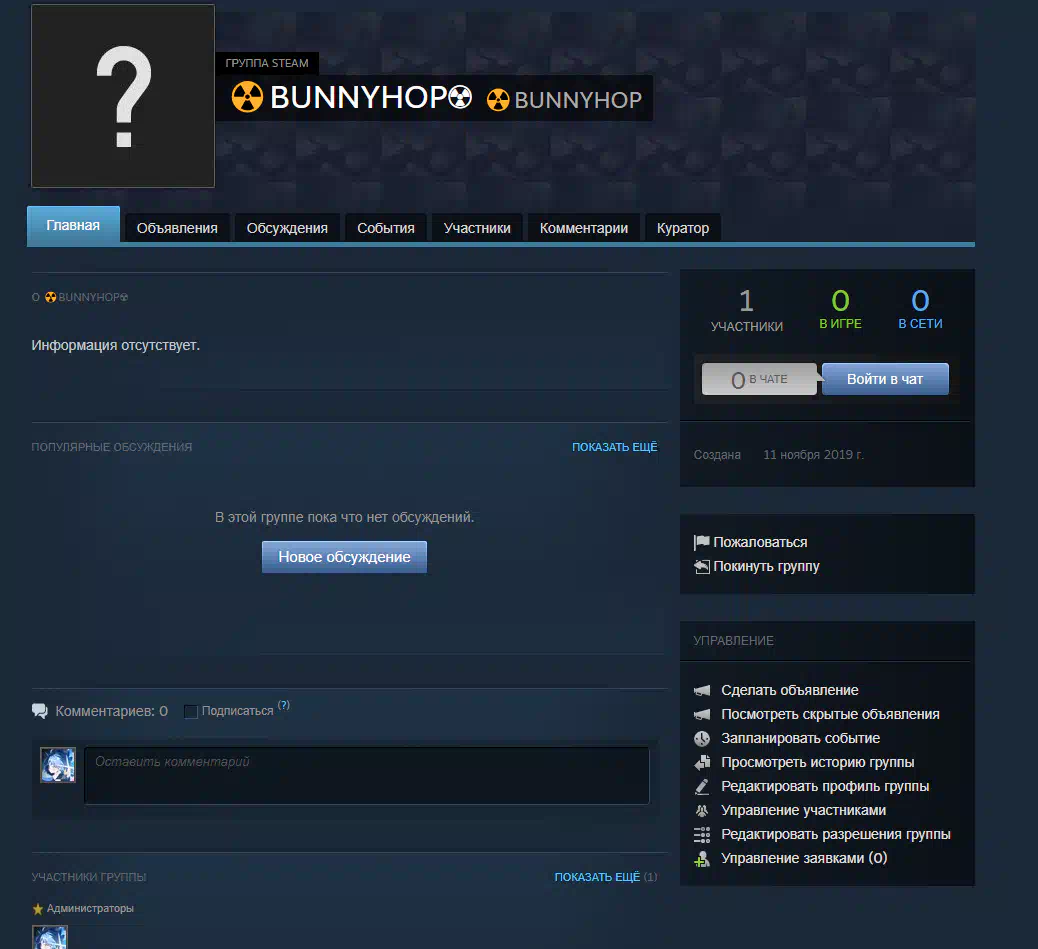The width and height of the screenshot is (1038, 949).
Task: Click the 1 УЧАСТНИКИ member count
Action: (747, 310)
